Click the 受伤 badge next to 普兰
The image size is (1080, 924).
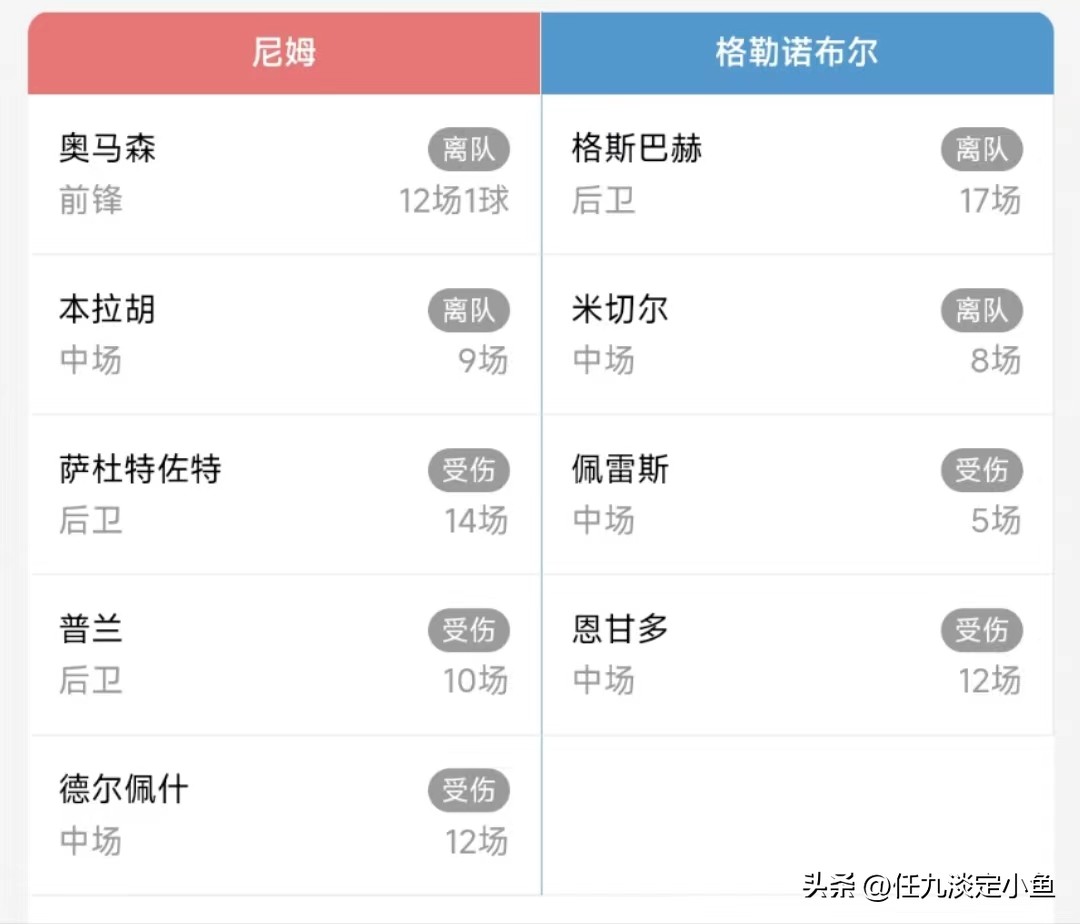(470, 630)
